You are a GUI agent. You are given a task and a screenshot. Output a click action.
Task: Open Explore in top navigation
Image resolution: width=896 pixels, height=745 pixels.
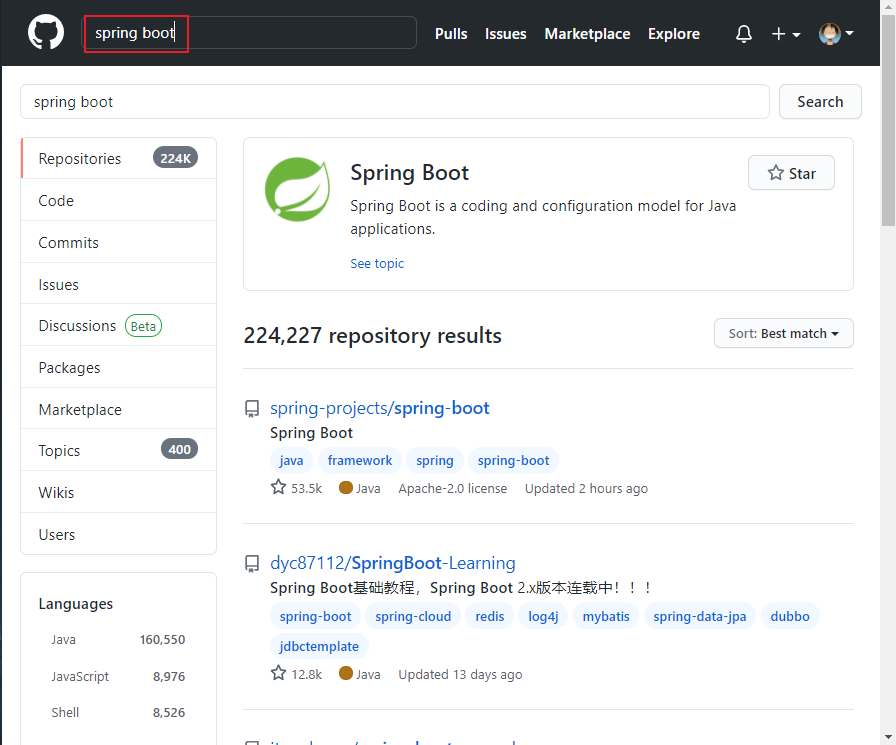[674, 34]
